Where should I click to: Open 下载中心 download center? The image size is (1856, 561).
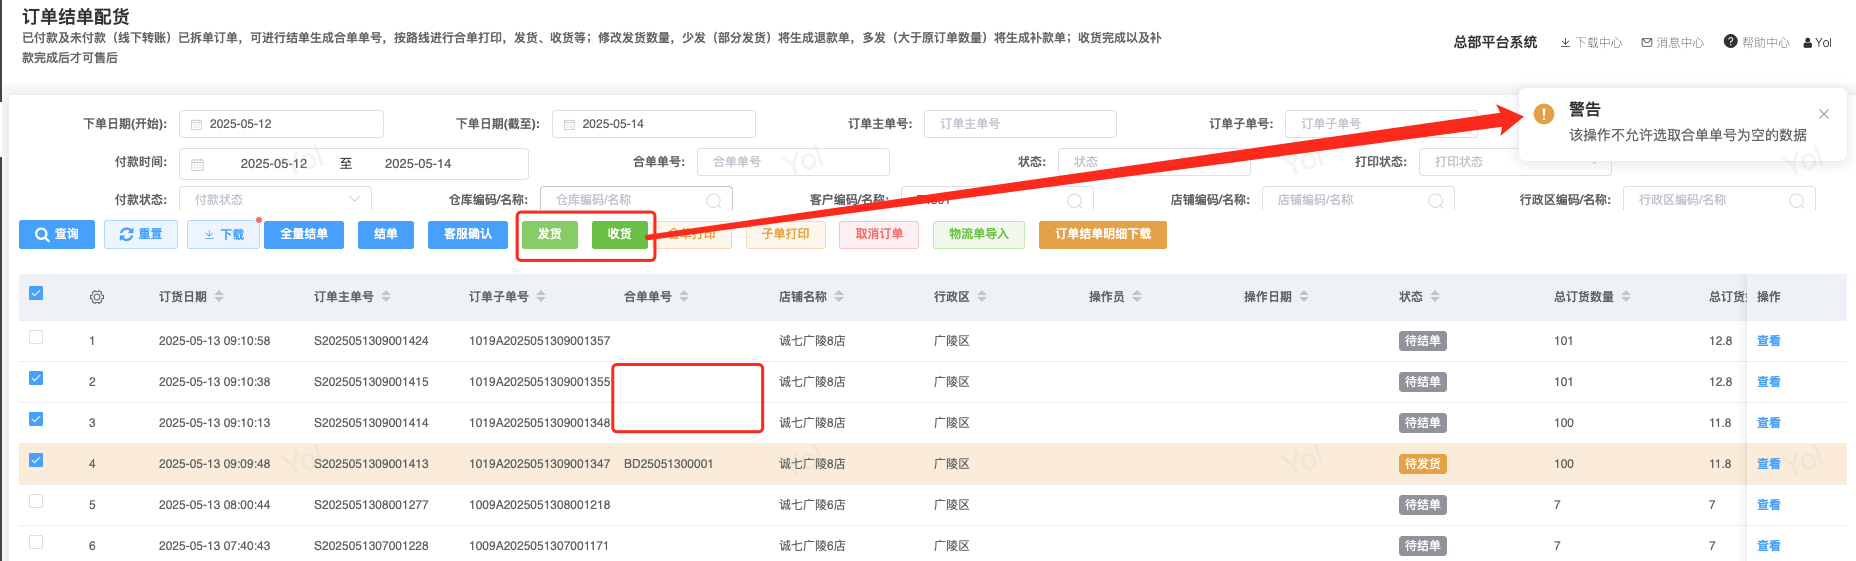1591,42
